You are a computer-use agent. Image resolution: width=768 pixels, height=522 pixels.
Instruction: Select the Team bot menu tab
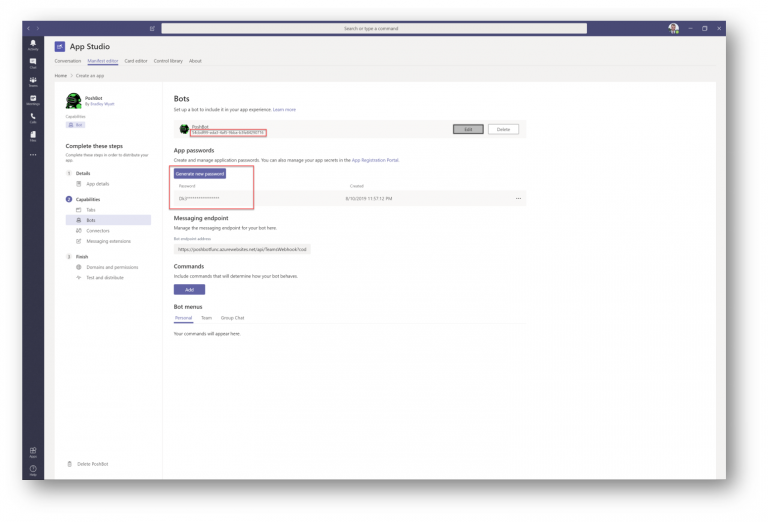pos(207,318)
